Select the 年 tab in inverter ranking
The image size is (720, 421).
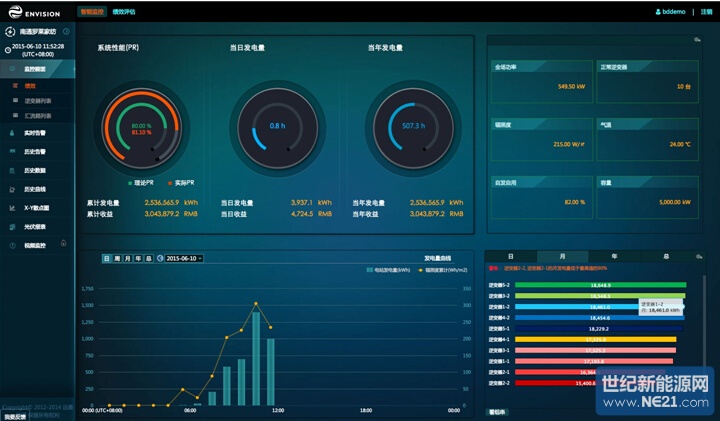coord(614,257)
